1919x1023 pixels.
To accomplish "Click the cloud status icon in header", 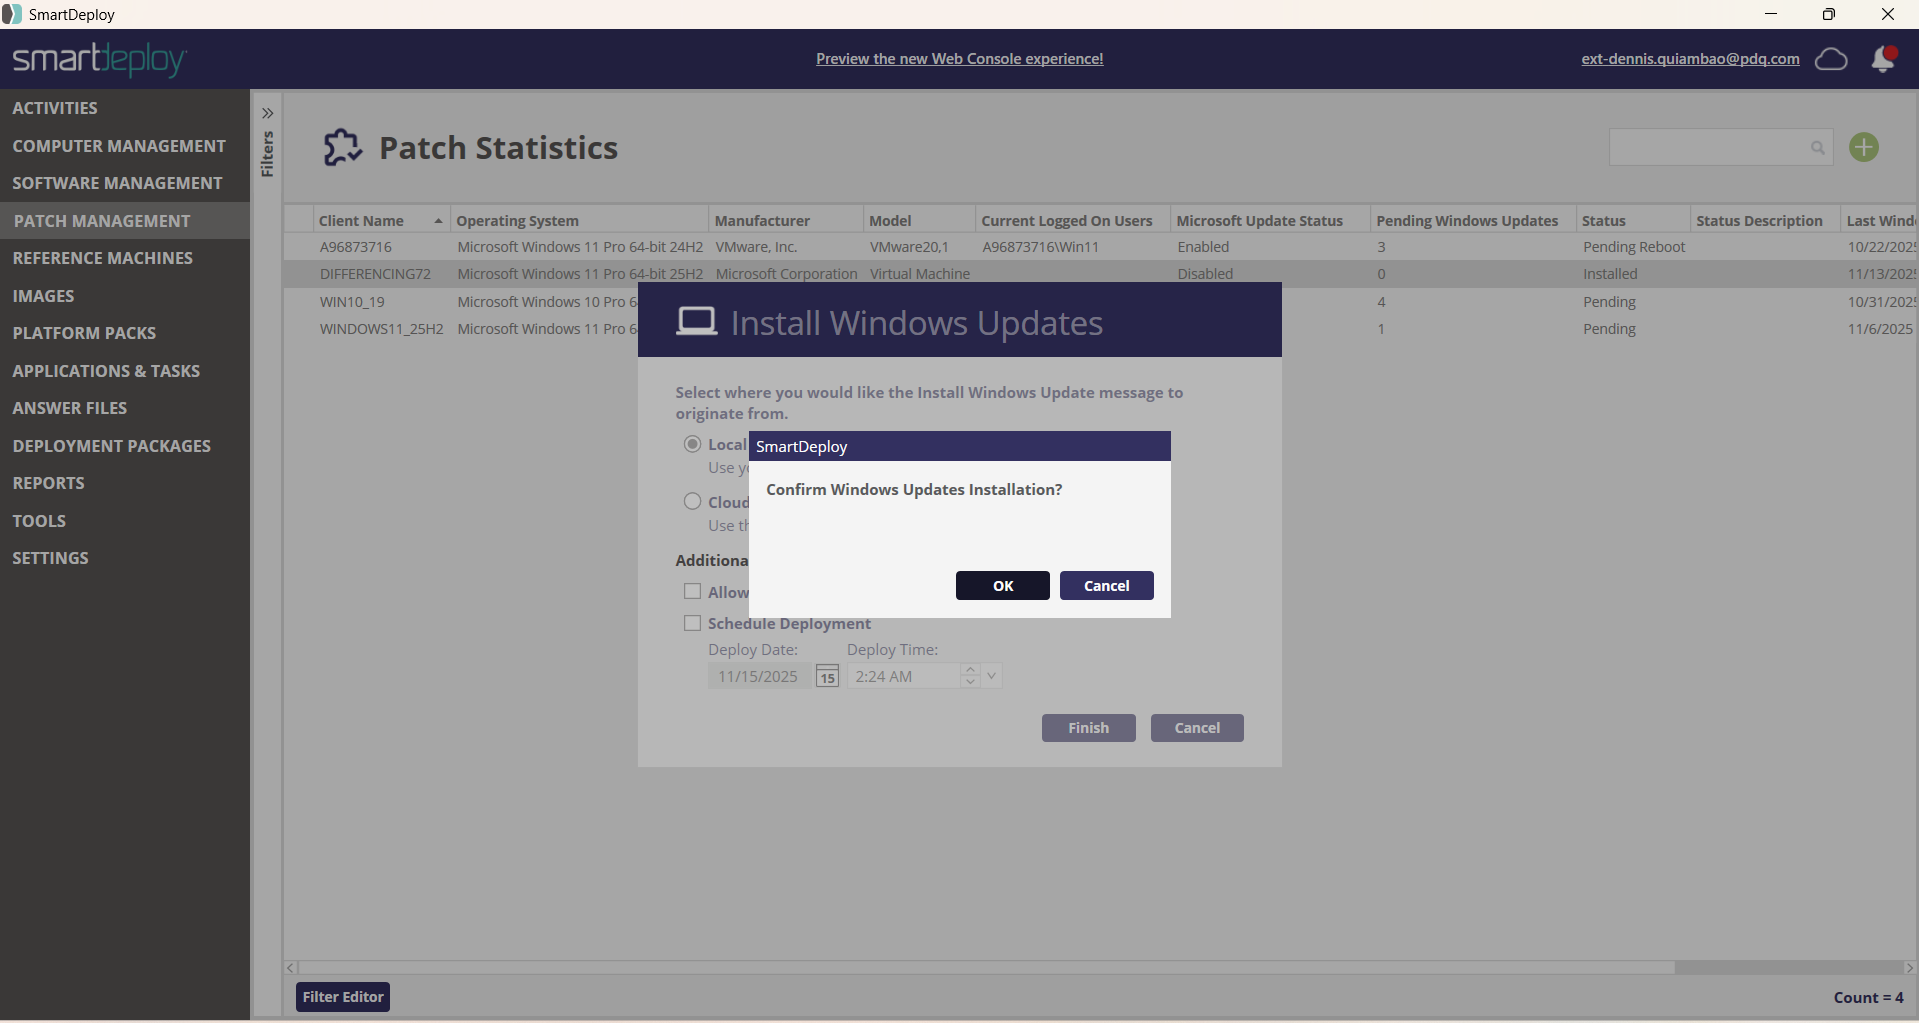I will (1830, 59).
